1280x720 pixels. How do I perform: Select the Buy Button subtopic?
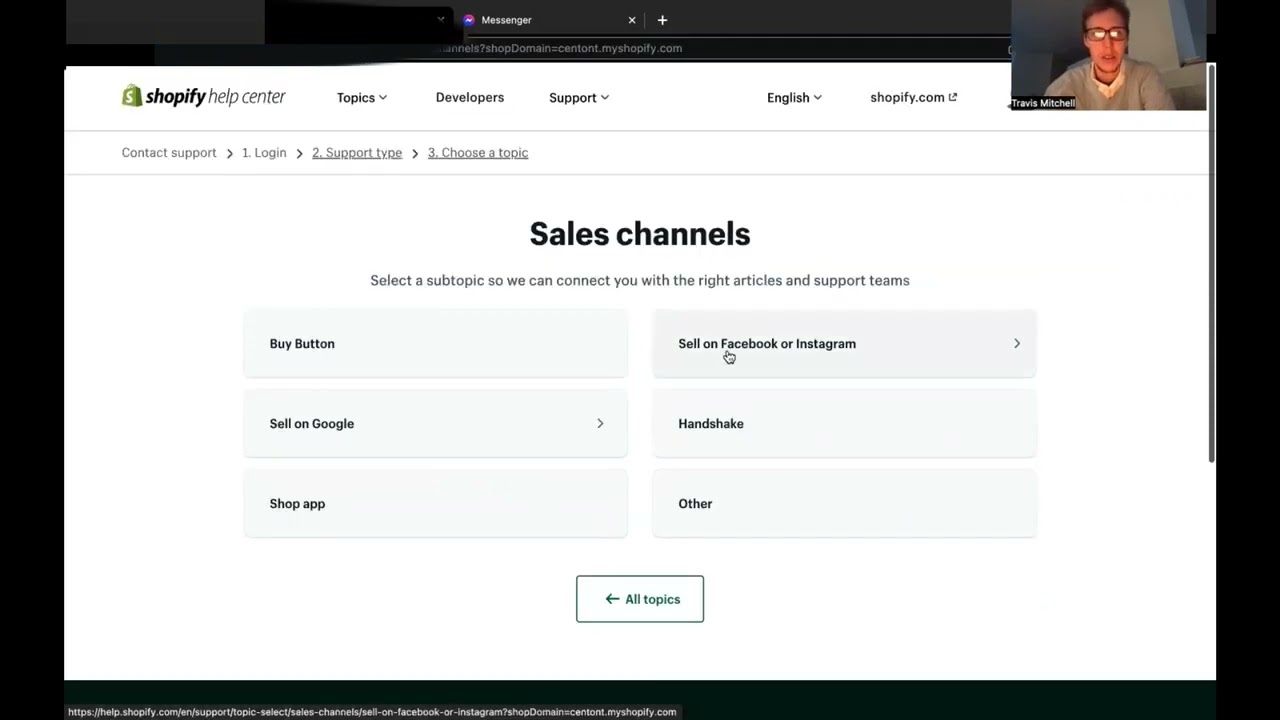tap(435, 343)
